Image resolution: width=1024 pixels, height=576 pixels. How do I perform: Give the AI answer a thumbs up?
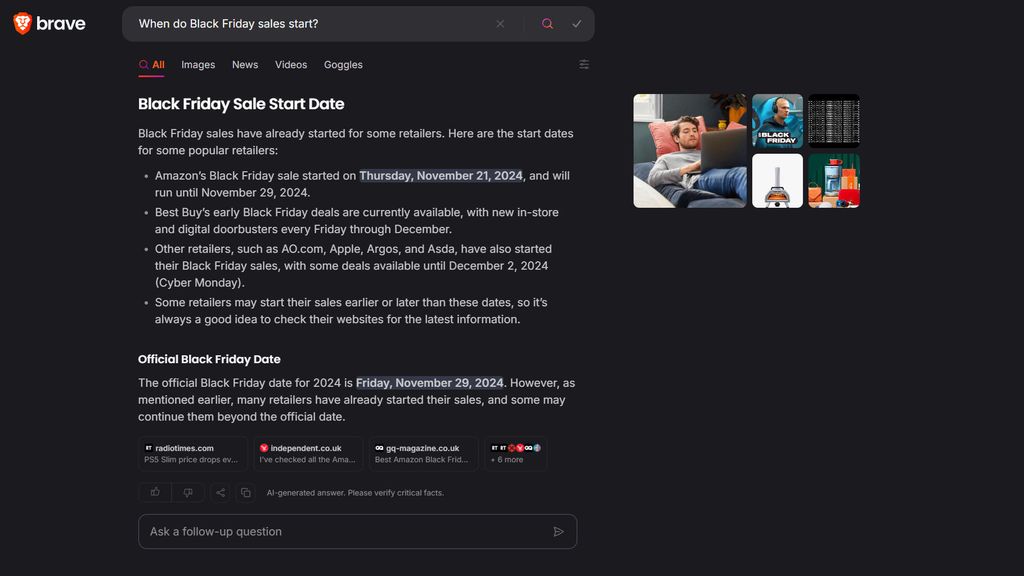[154, 492]
